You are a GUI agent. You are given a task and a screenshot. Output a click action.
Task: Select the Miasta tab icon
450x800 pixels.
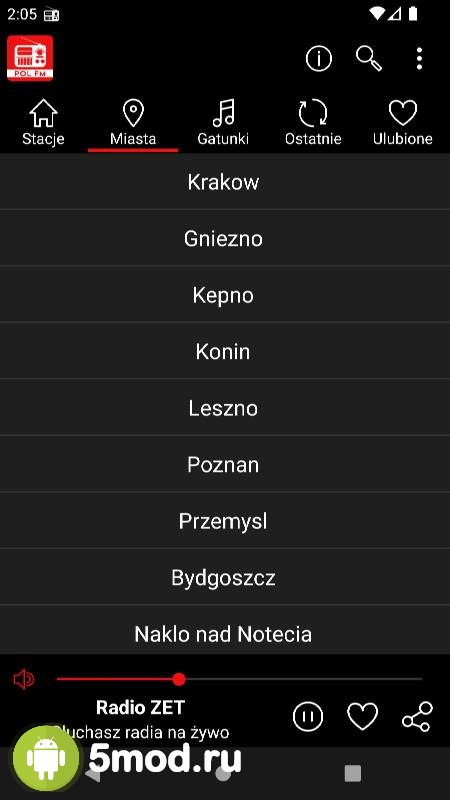click(133, 113)
